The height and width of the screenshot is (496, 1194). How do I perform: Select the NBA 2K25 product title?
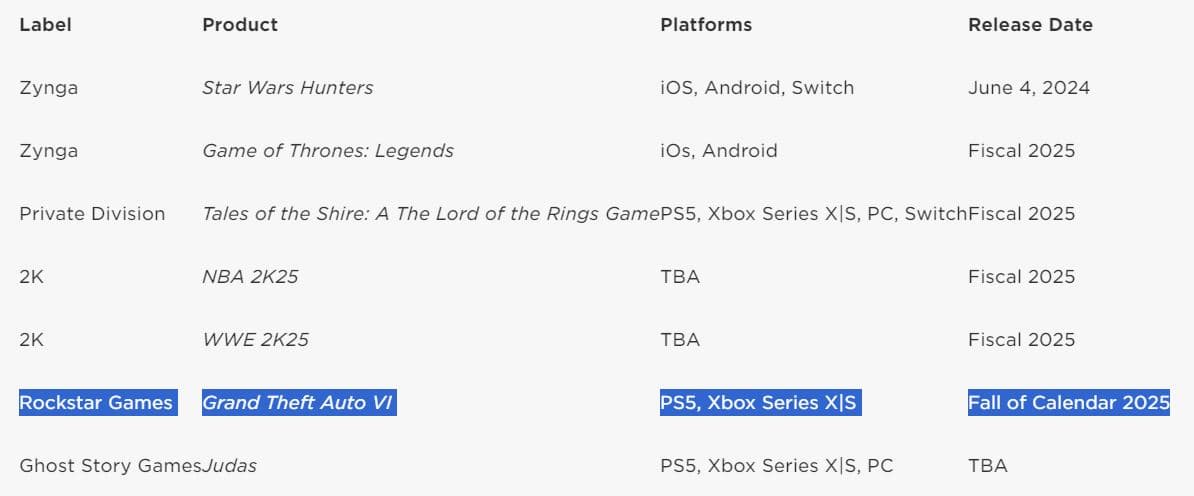tap(250, 276)
